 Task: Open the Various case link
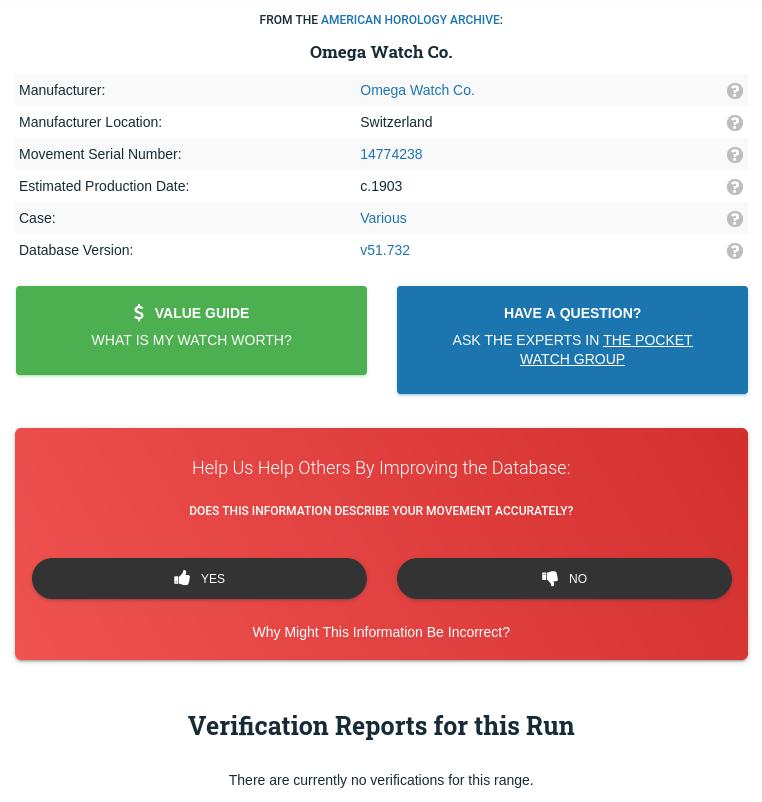[x=383, y=218]
